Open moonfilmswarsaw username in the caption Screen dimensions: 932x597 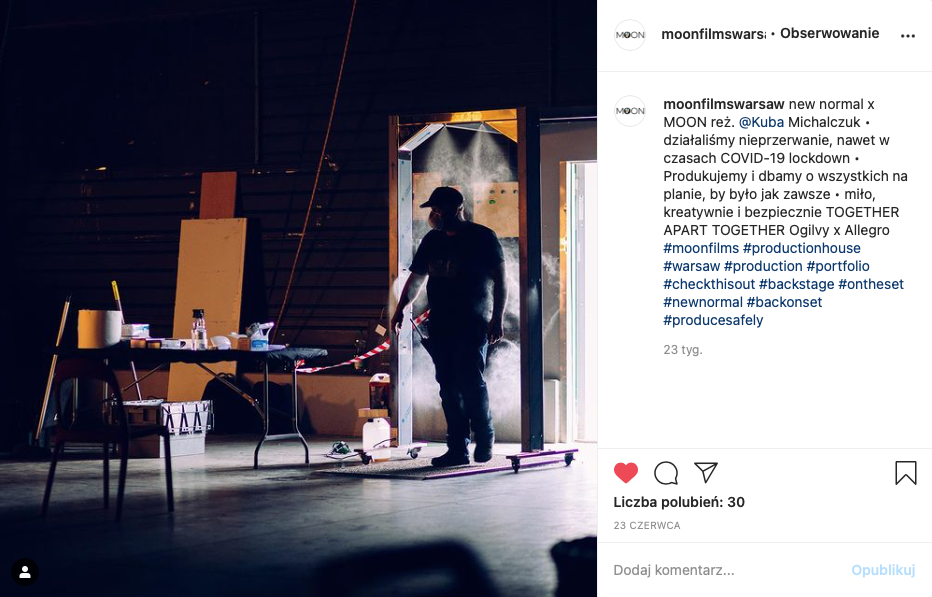[724, 104]
